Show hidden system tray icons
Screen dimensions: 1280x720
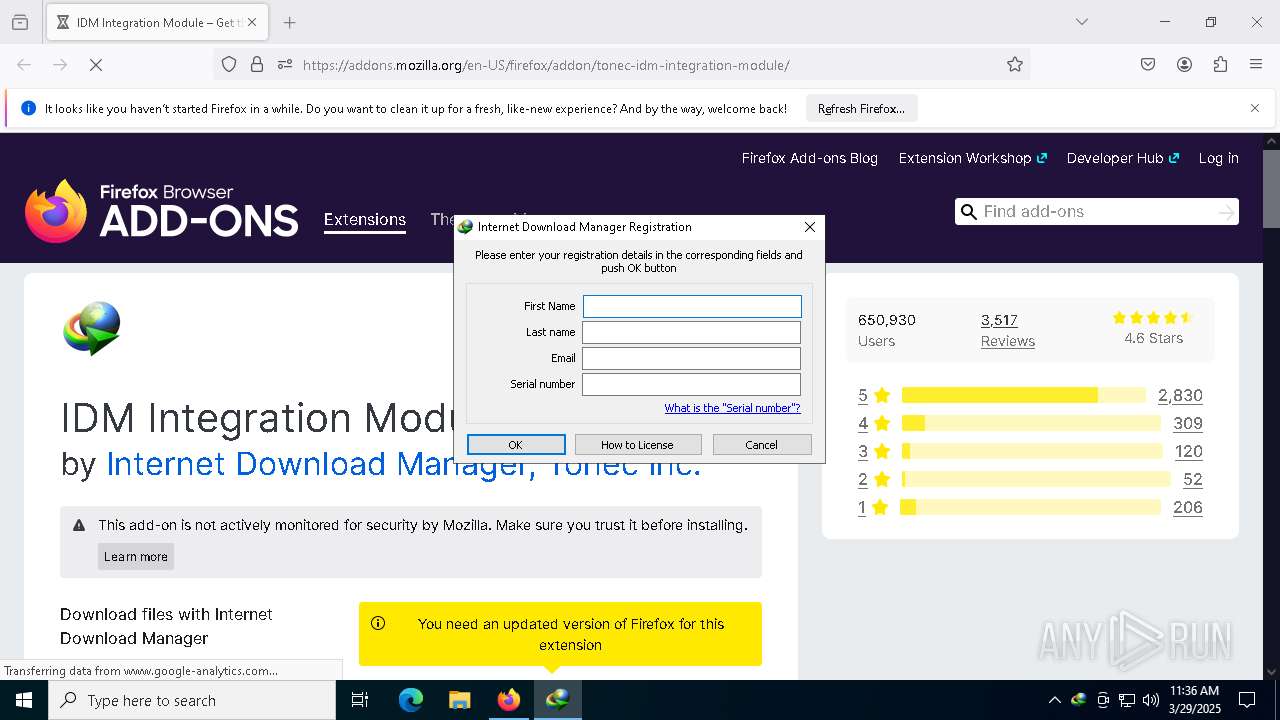(x=1054, y=700)
